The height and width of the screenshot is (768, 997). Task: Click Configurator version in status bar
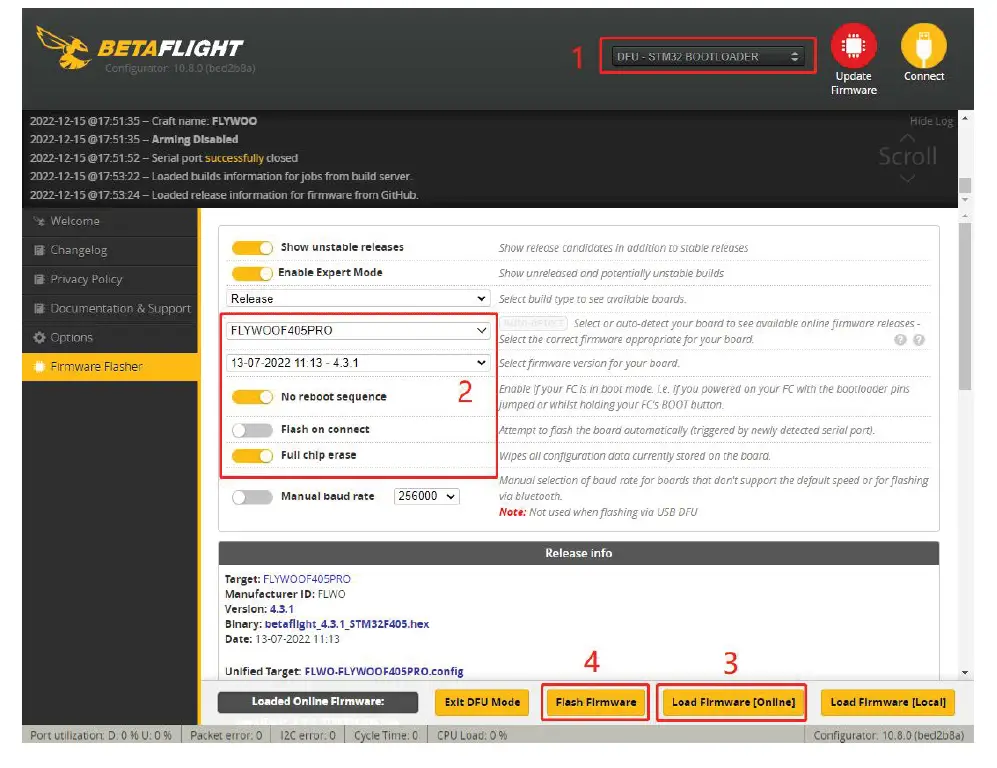coord(888,736)
